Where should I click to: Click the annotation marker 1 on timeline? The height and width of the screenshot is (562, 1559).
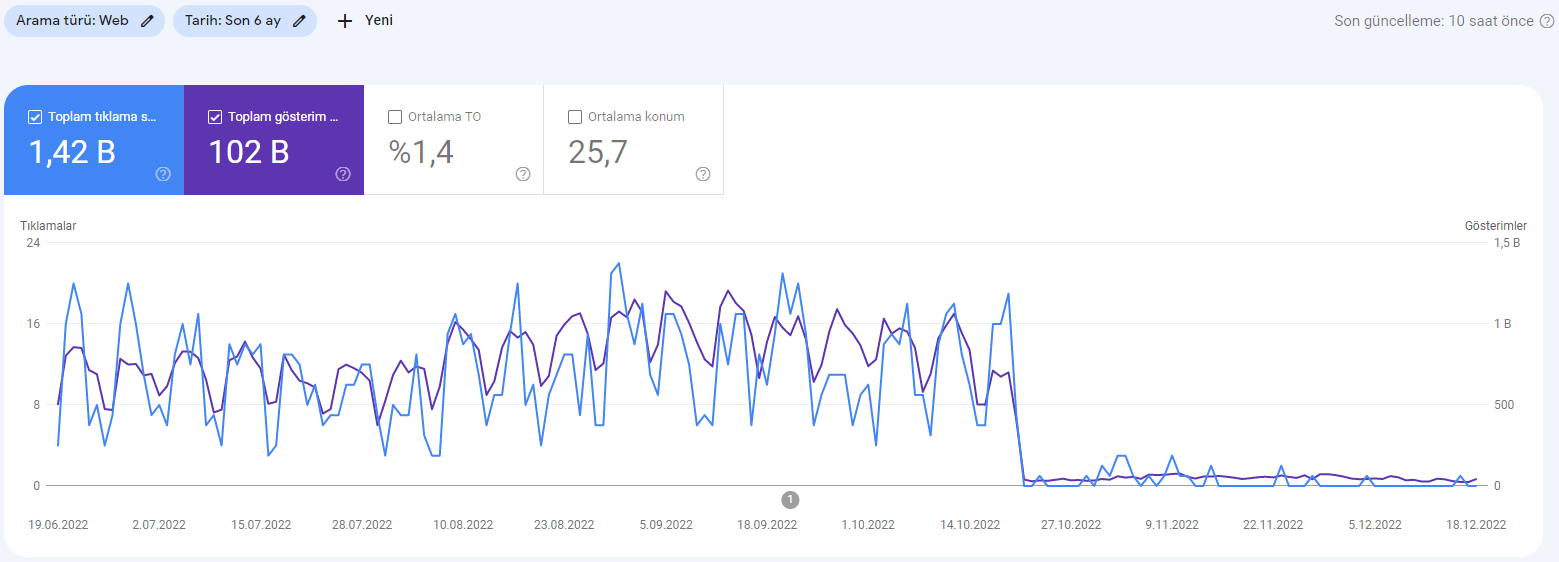[790, 499]
